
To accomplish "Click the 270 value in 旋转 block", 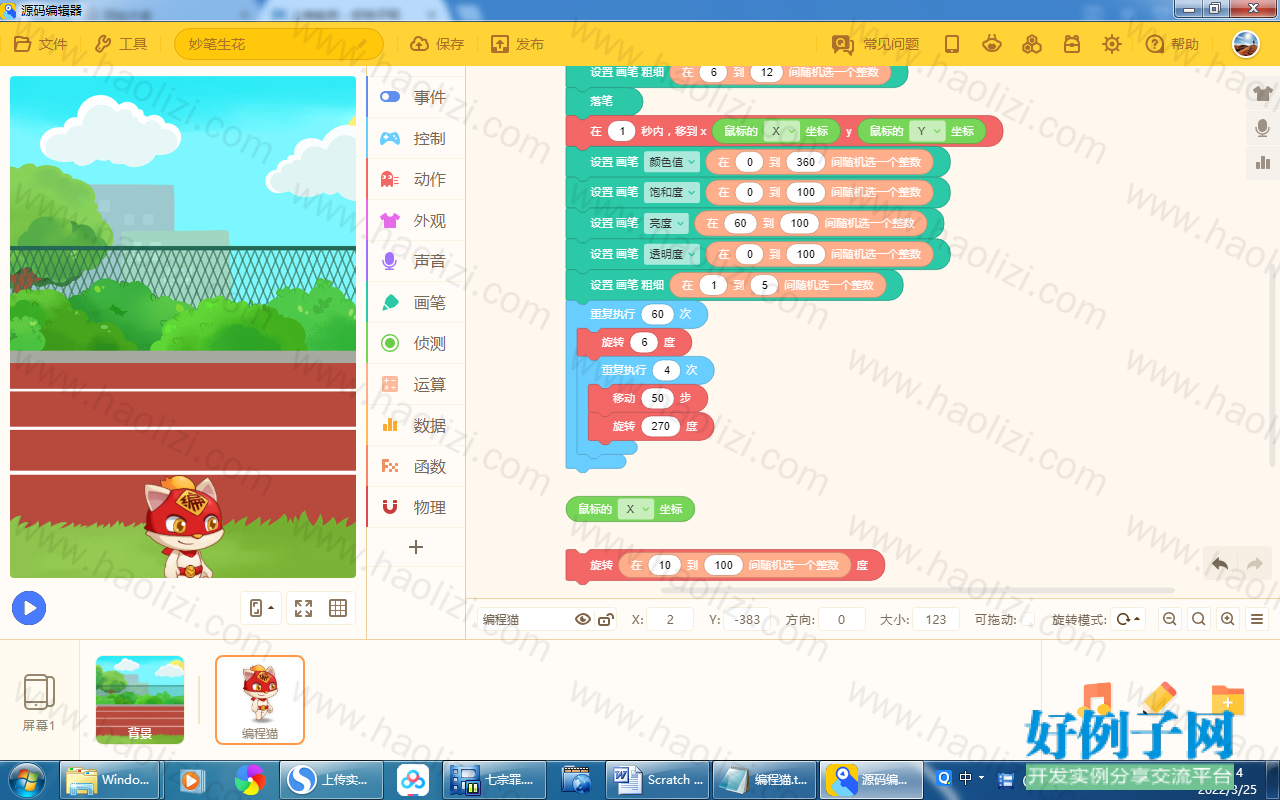I will coord(660,426).
